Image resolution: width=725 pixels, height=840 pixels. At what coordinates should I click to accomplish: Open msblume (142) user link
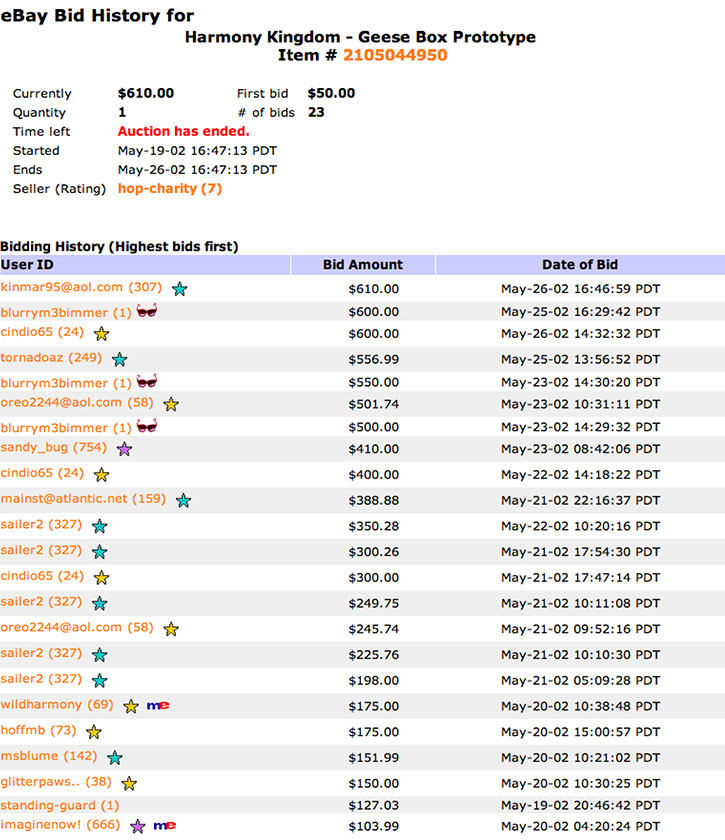(x=49, y=756)
